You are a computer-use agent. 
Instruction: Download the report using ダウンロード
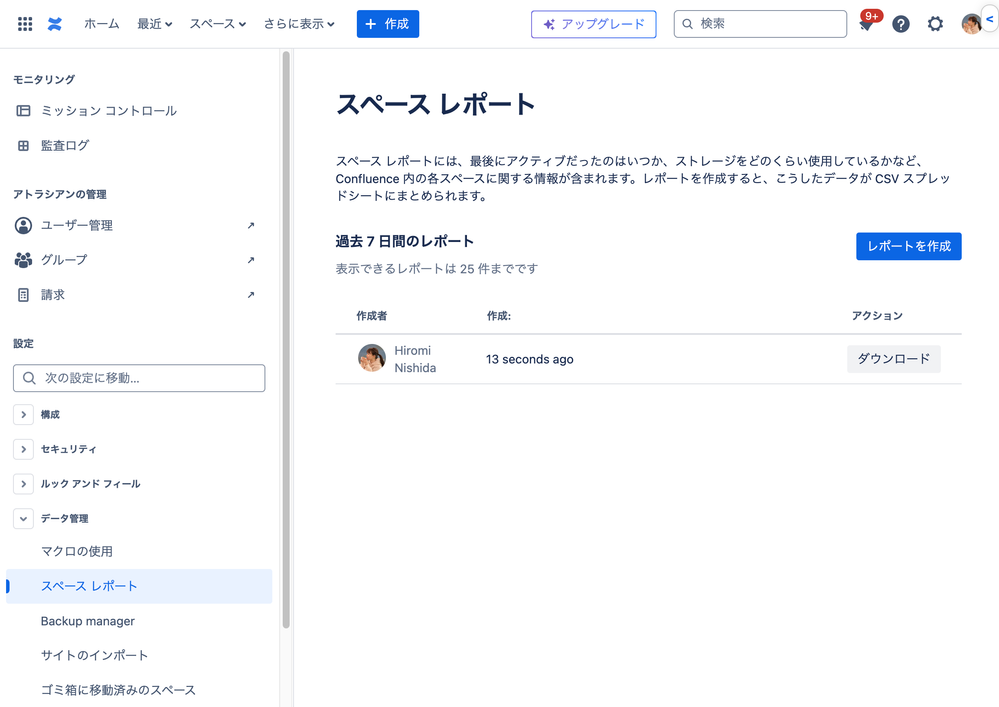coord(893,358)
